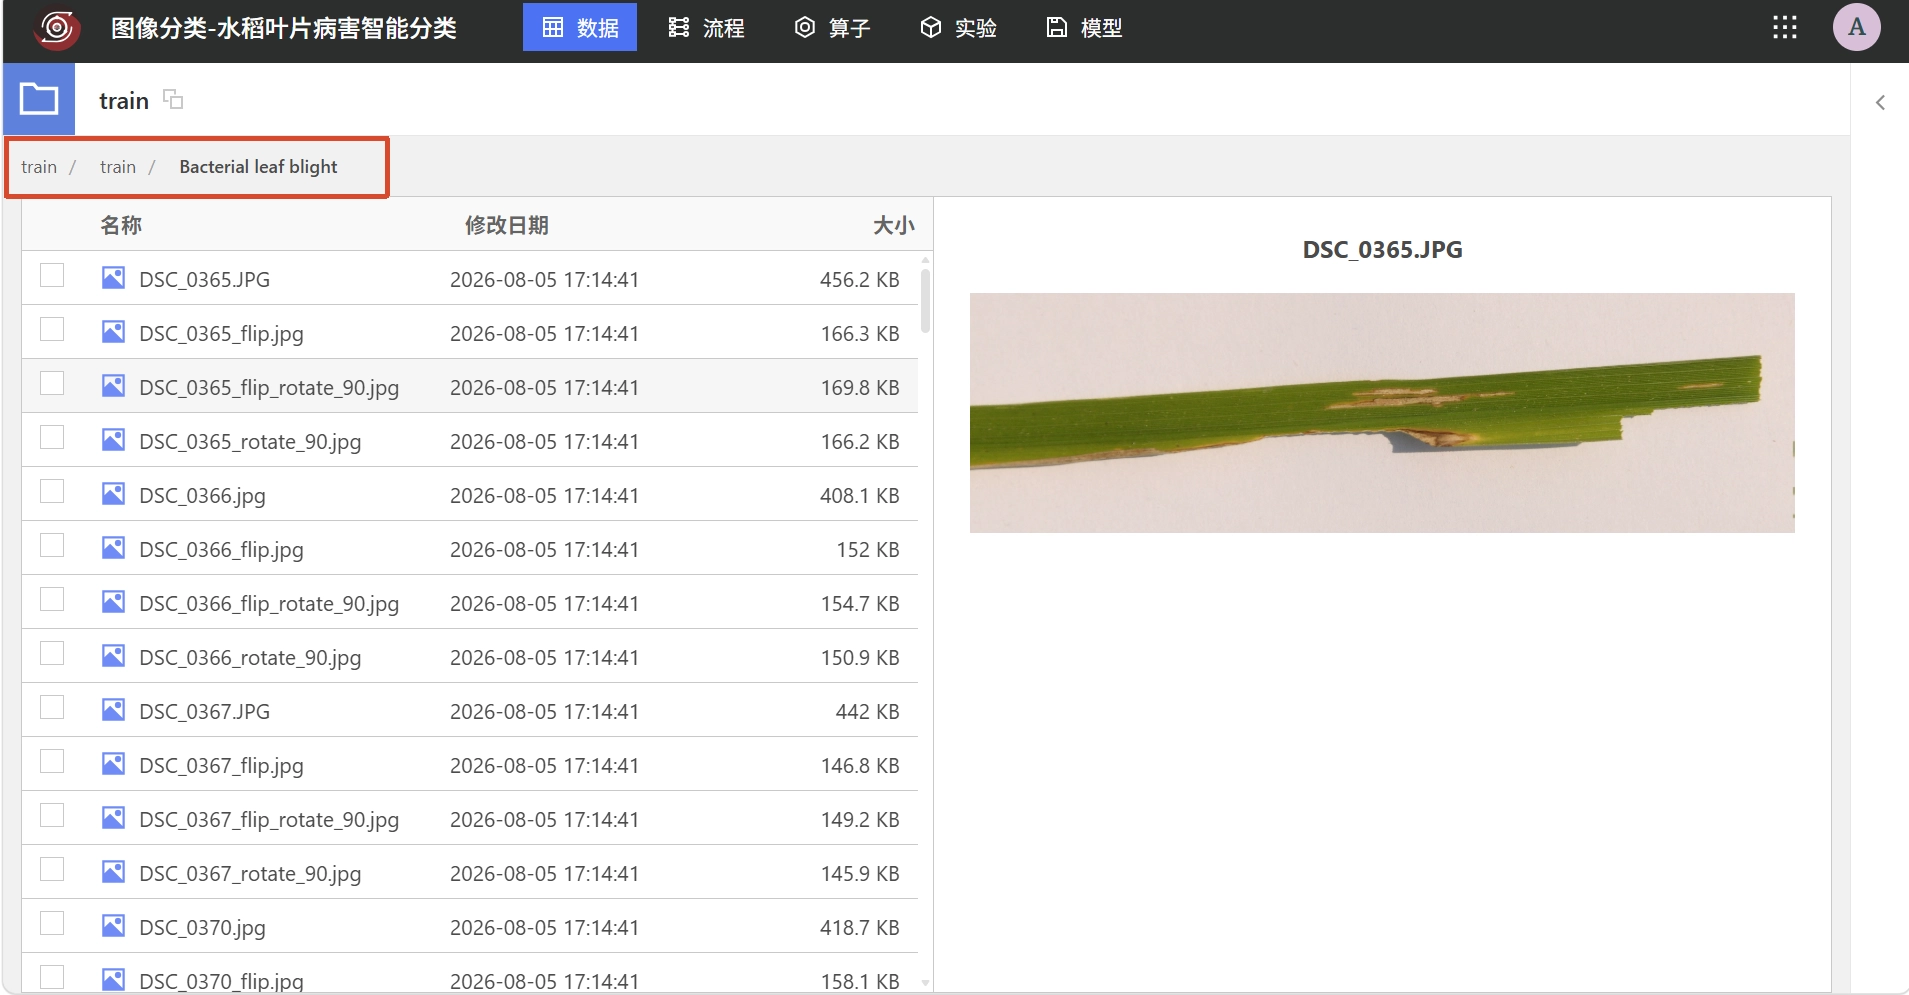Viewport: 1909px width, 995px height.
Task: Click image icon for DSC_0370.jpg
Action: (113, 926)
